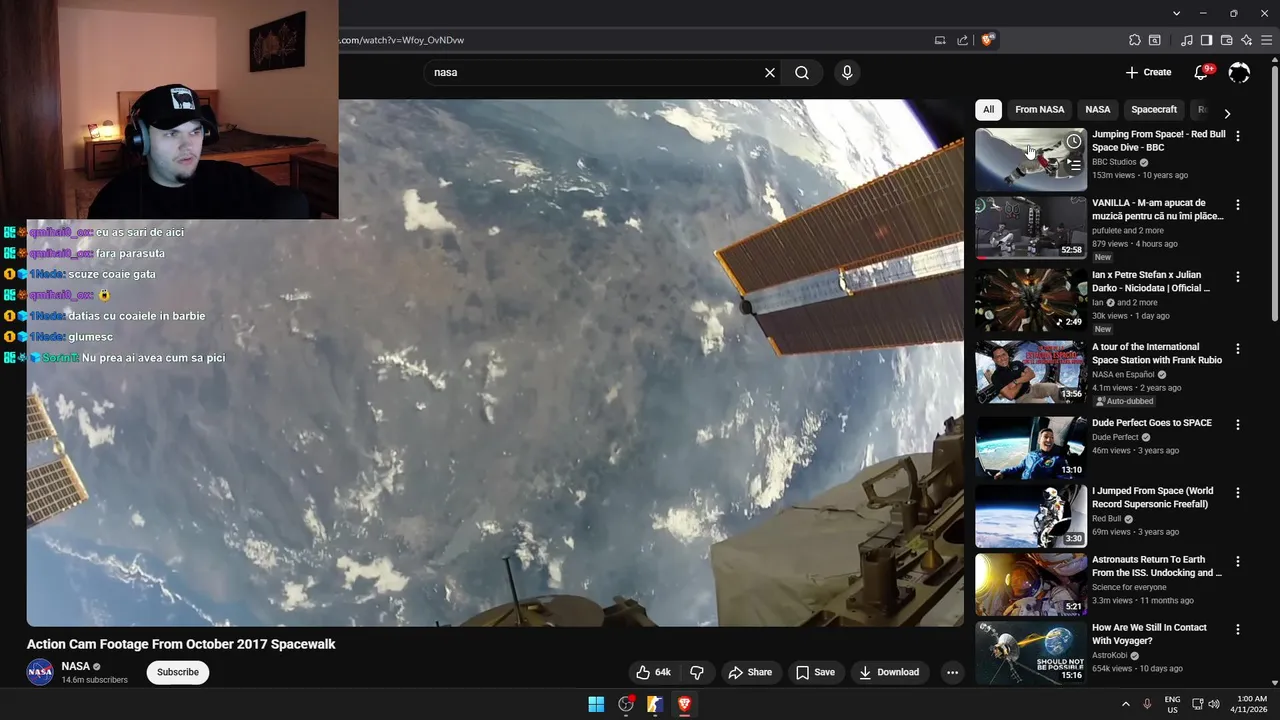1280x720 pixels.
Task: Subscribe to the NASA channel
Action: 178,672
